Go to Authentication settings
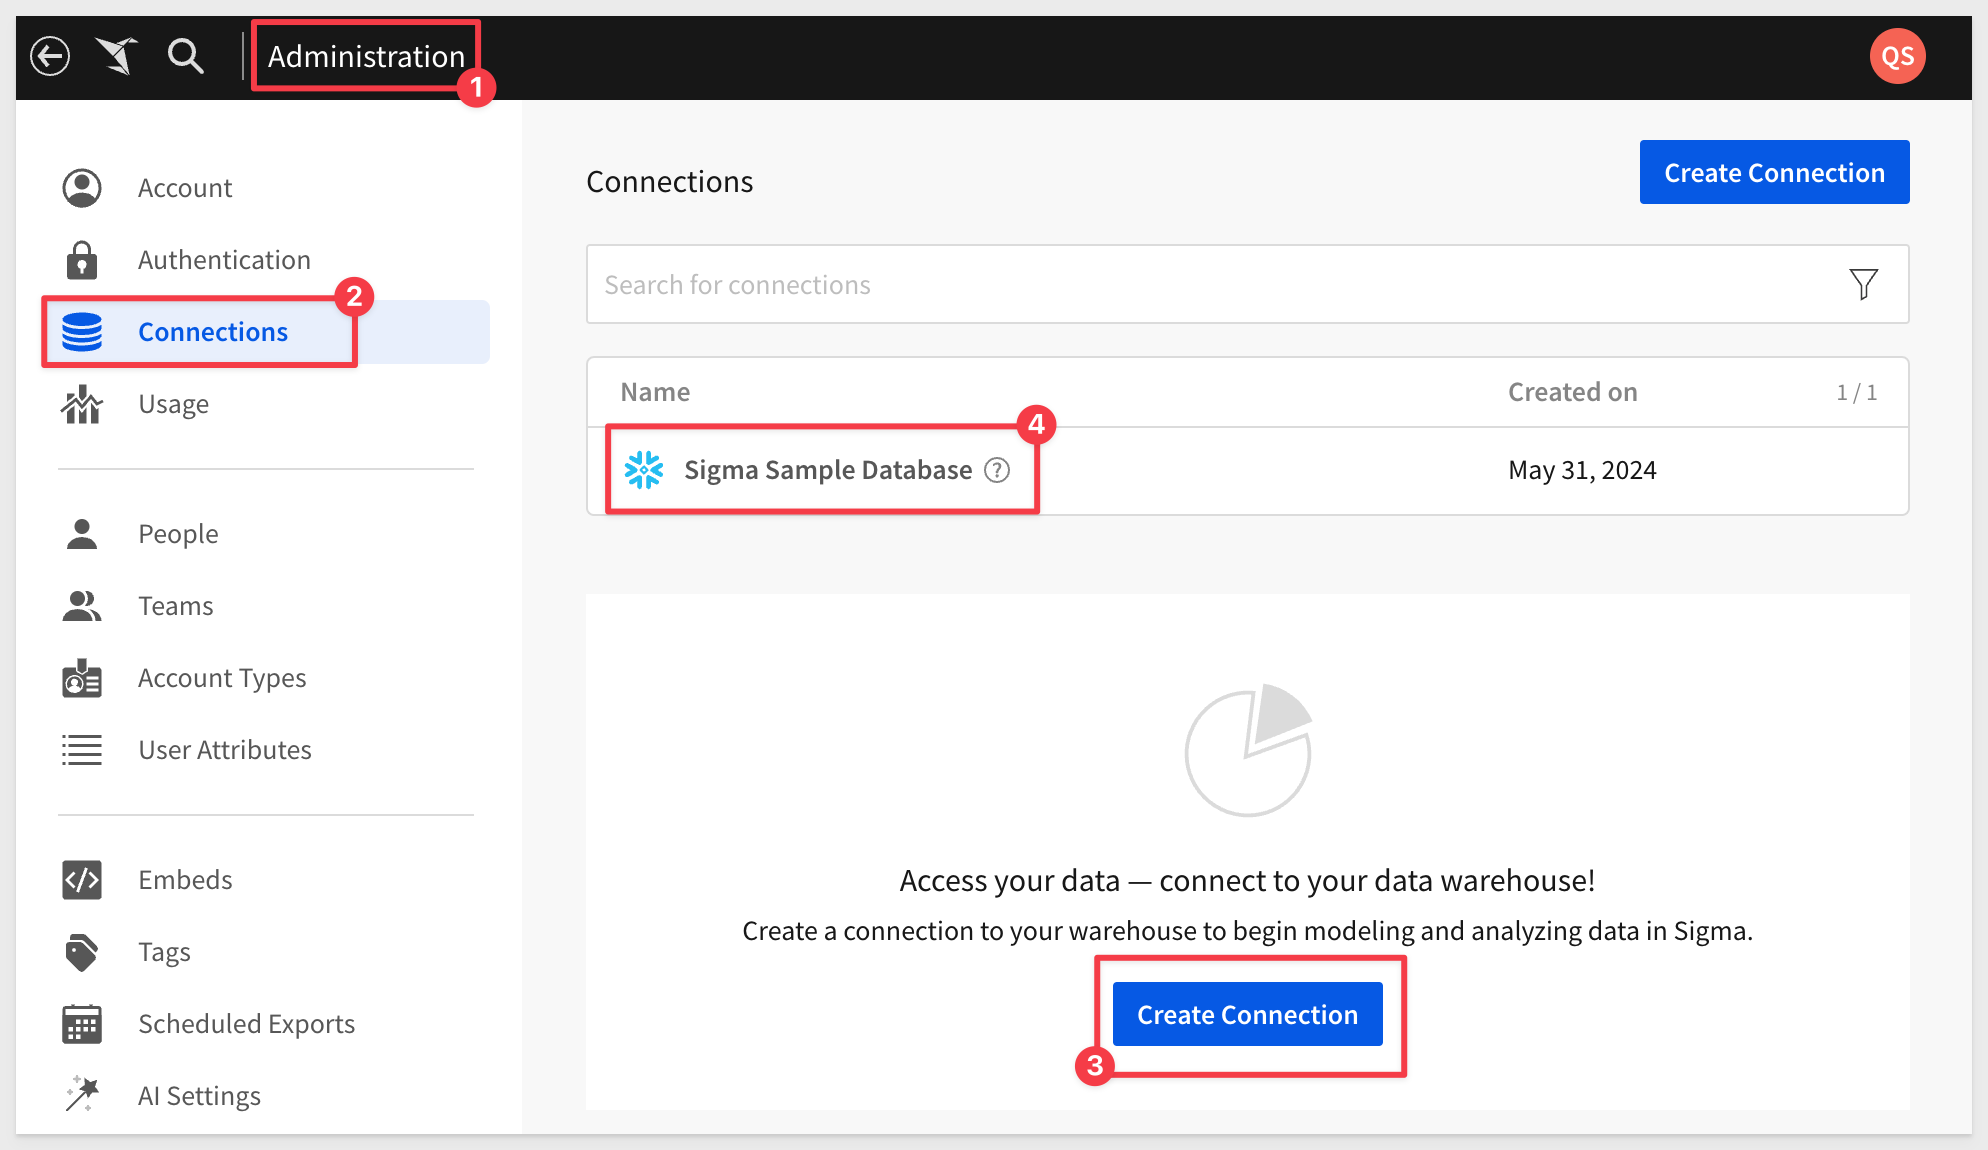 coord(224,260)
